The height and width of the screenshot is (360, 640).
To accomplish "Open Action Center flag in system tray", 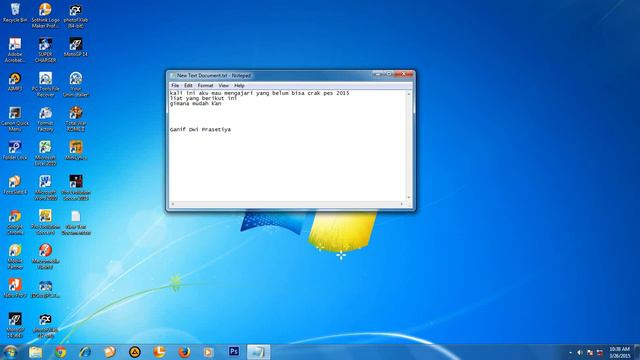I will 590,352.
